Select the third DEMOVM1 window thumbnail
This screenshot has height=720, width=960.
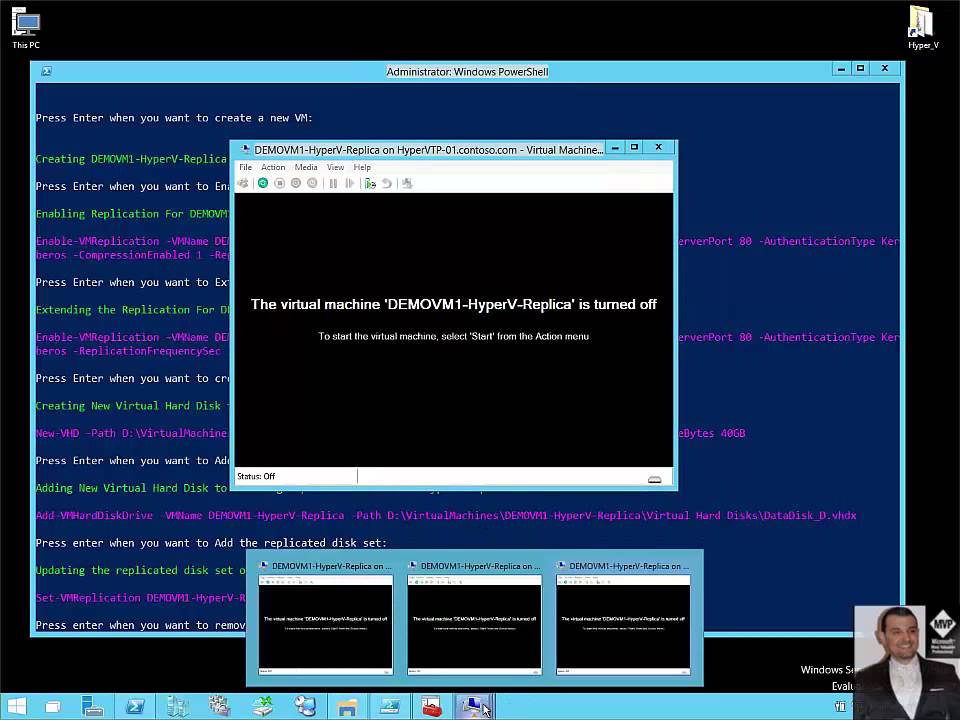coord(623,620)
